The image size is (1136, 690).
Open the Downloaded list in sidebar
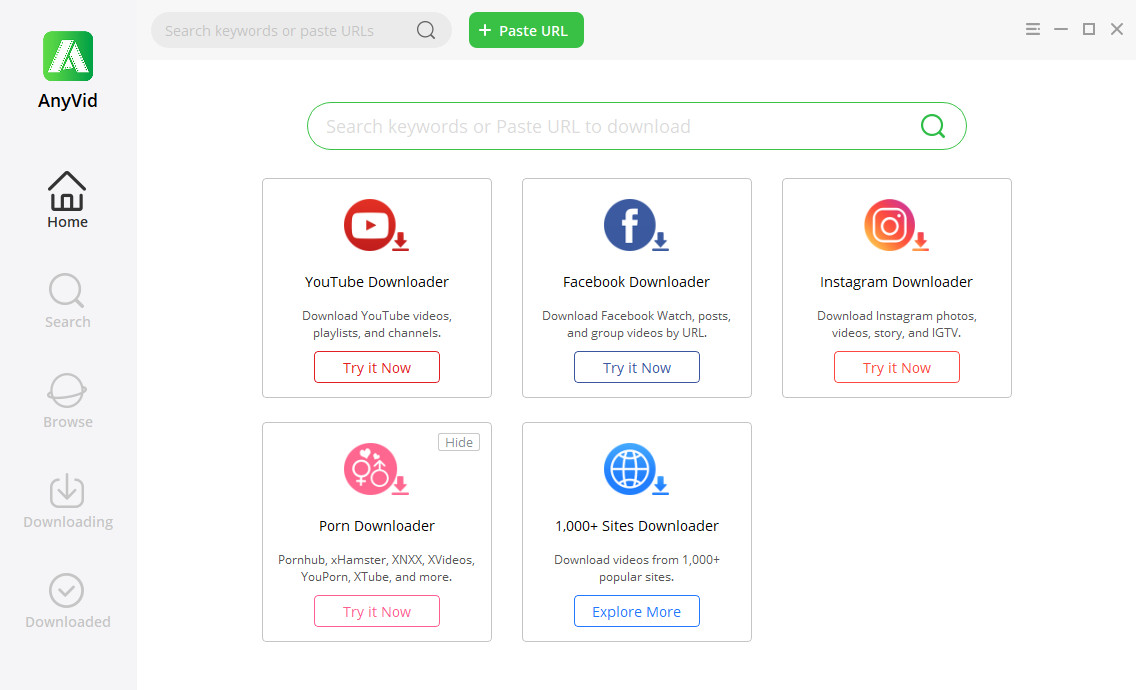67,601
